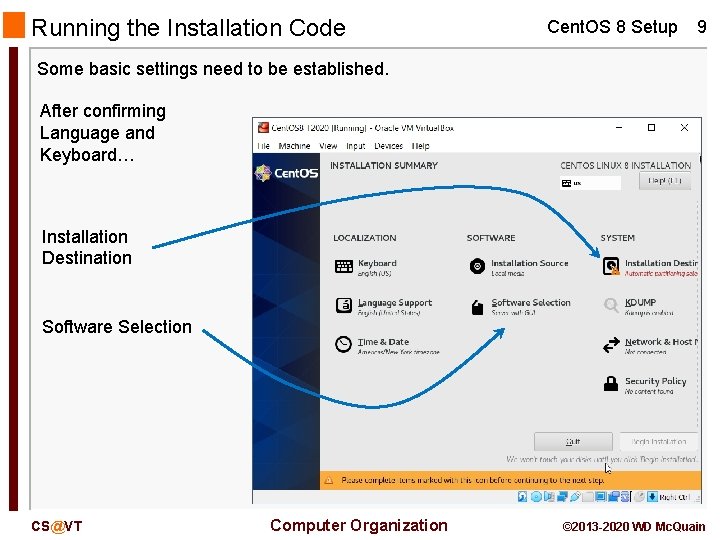Open the File menu
This screenshot has width=720, height=540.
coord(264,146)
